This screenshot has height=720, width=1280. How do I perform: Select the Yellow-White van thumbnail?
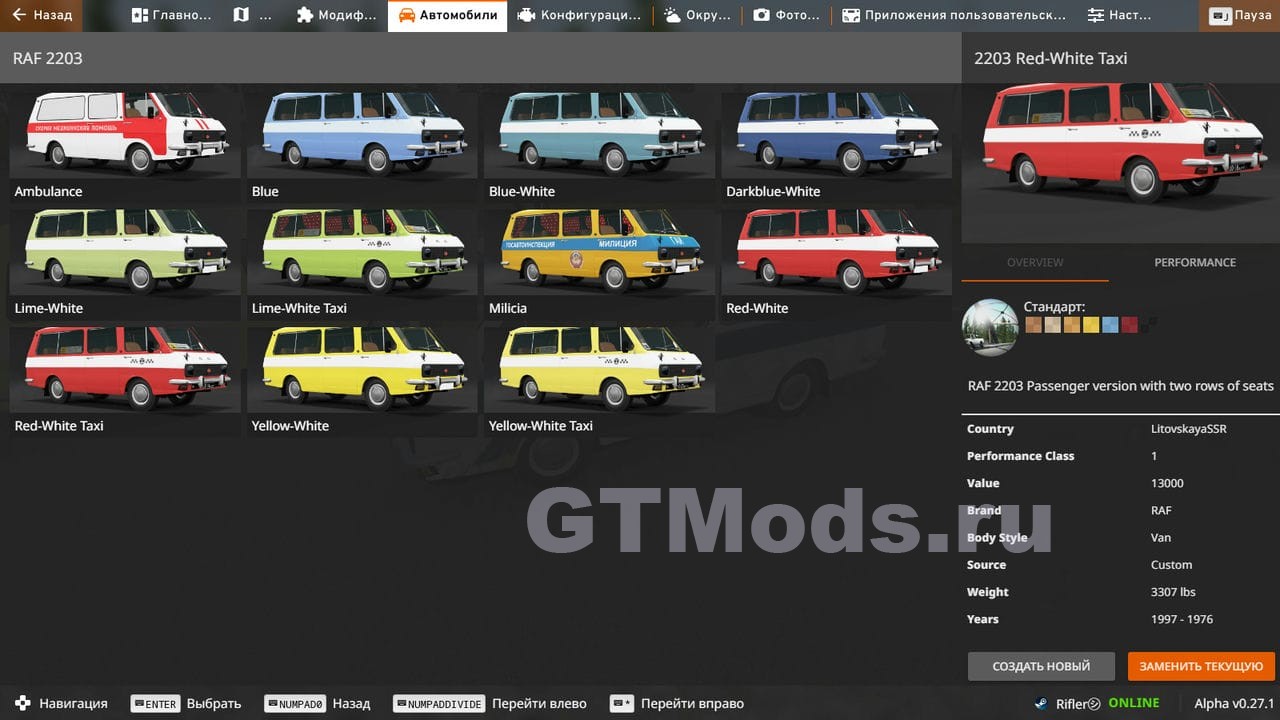[x=361, y=380]
